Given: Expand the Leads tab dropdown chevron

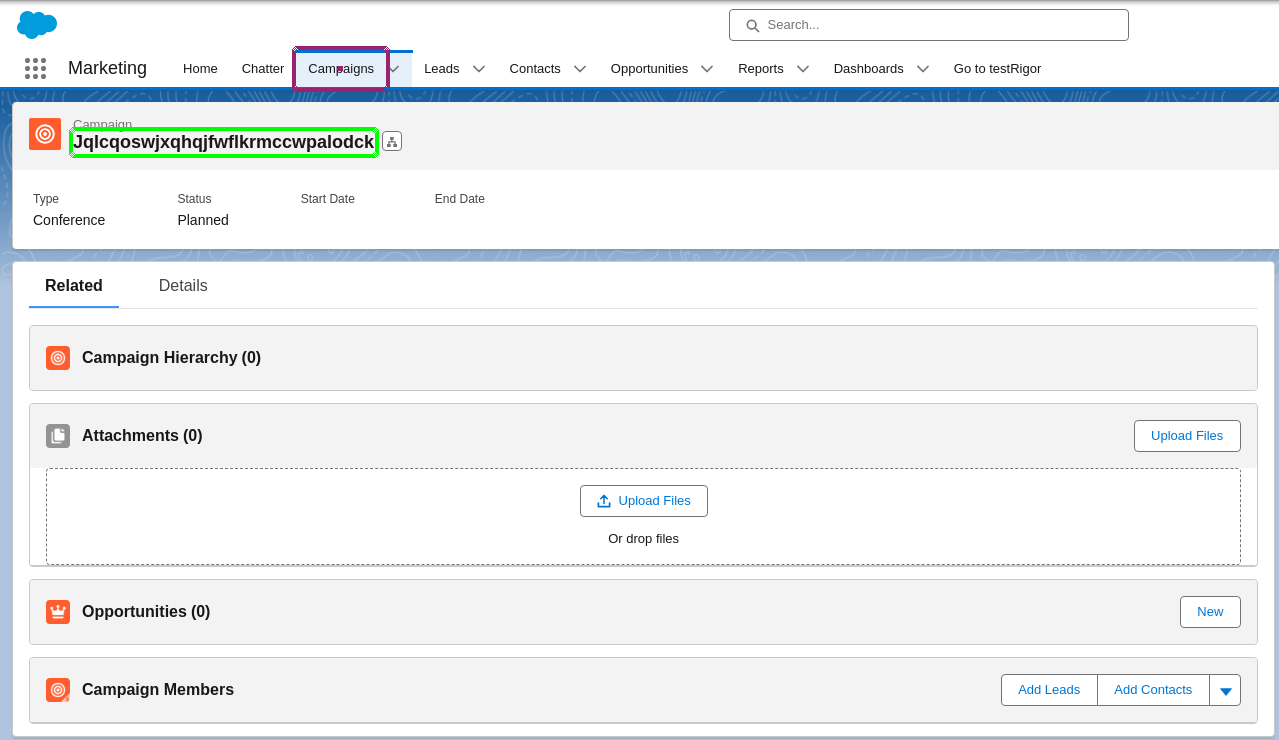Looking at the screenshot, I should click(479, 68).
